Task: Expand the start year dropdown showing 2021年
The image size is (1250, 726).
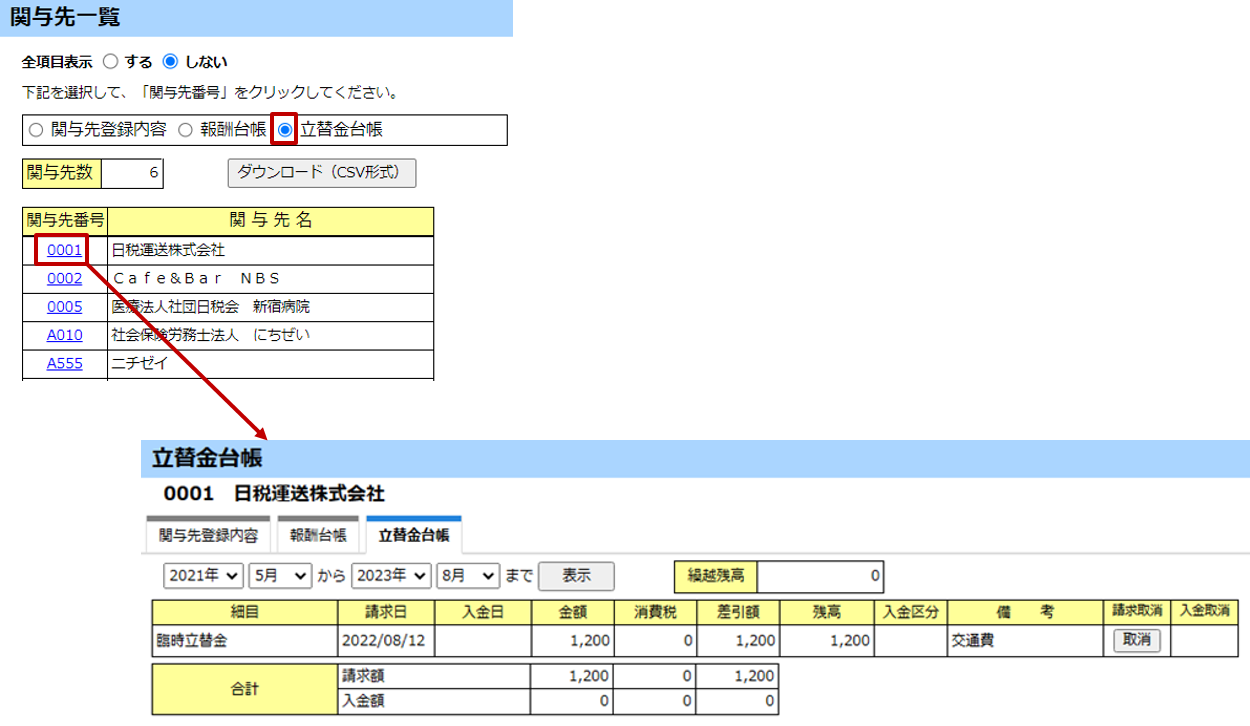Action: click(x=204, y=576)
